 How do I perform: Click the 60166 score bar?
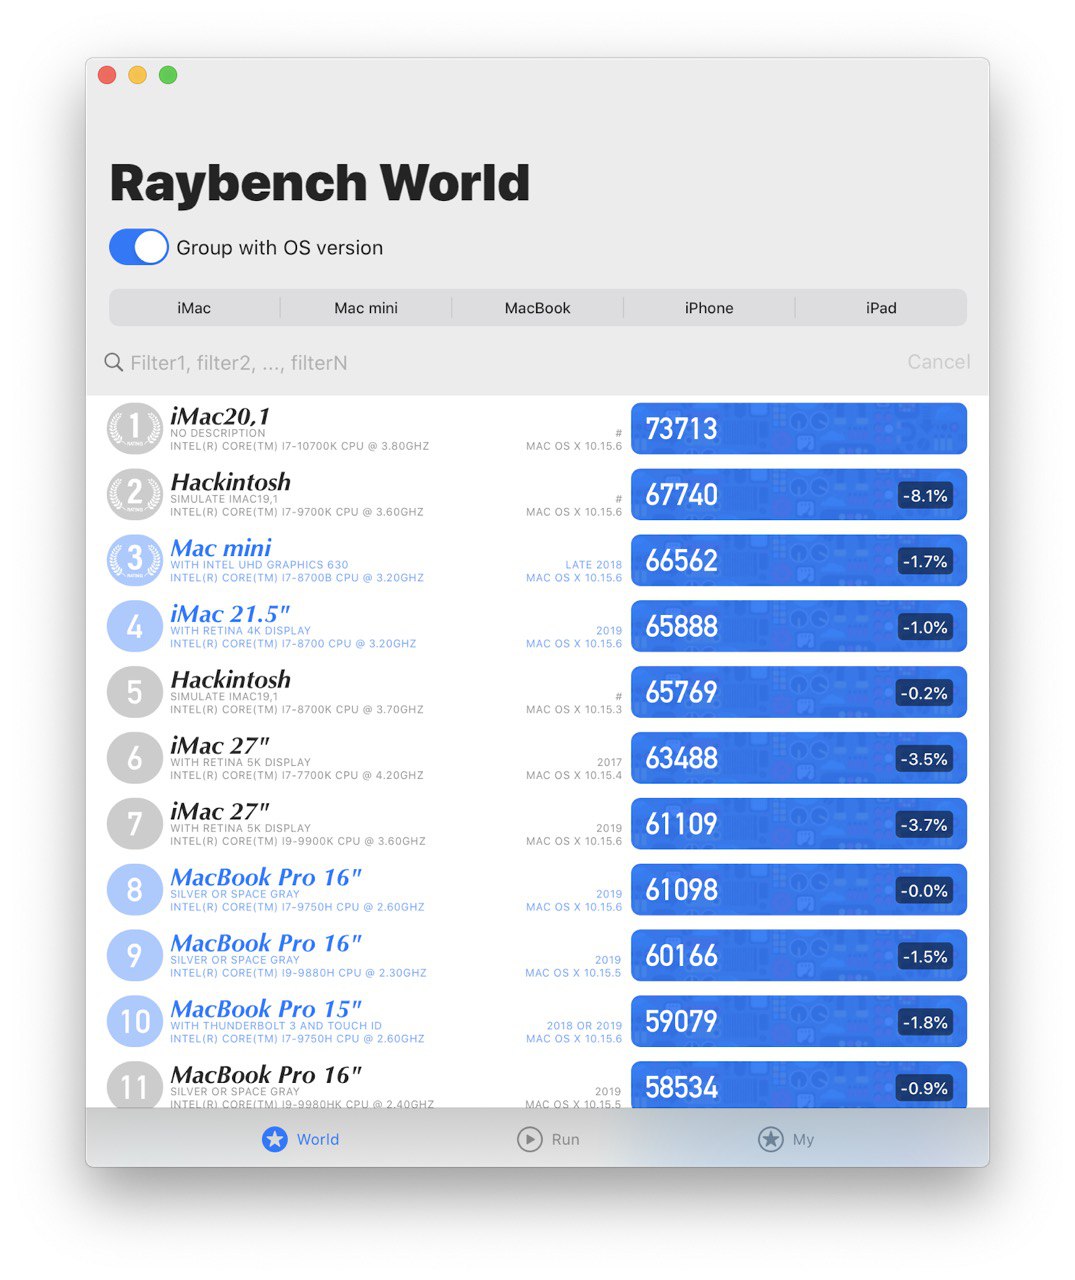[x=799, y=956]
